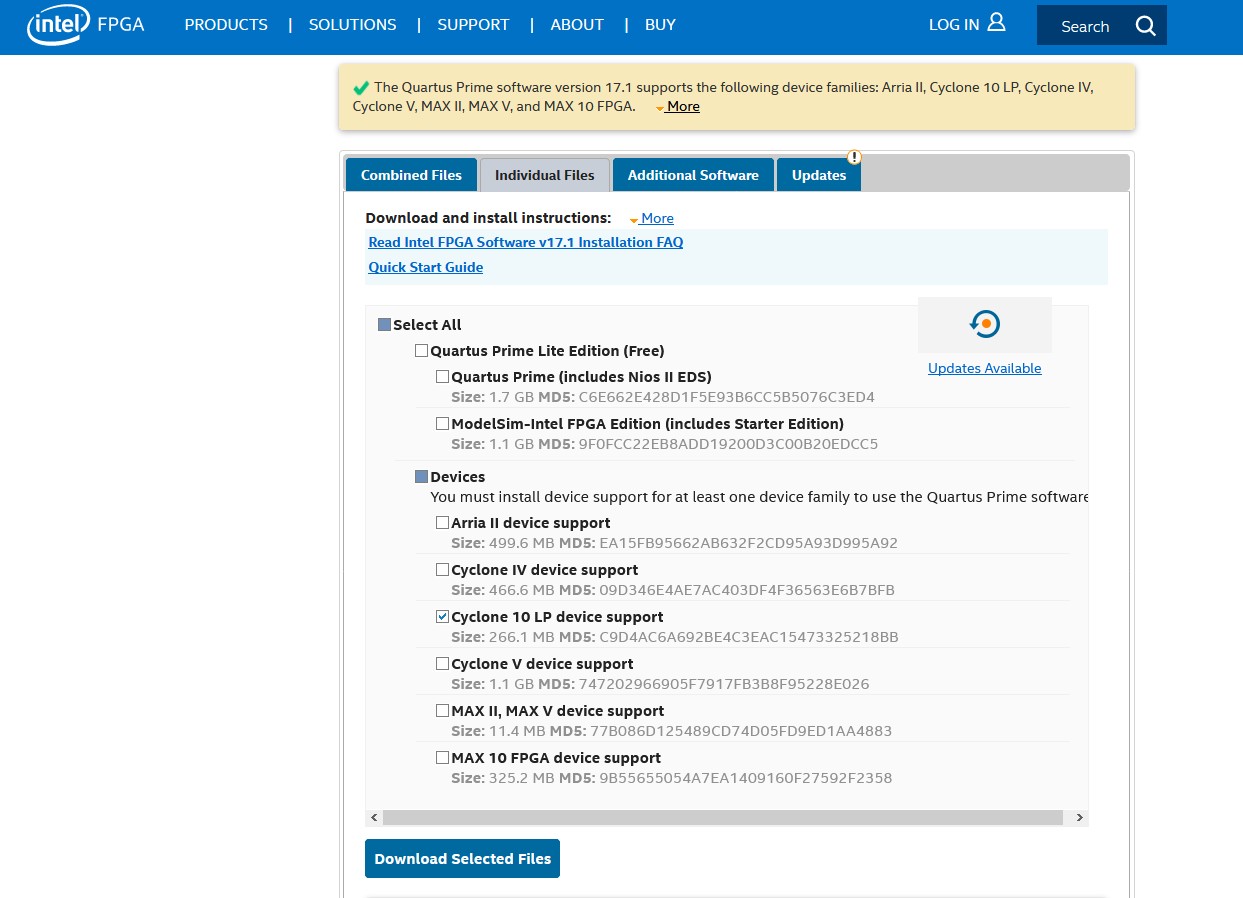Check Arria II device support
The height and width of the screenshot is (898, 1243).
pyautogui.click(x=442, y=523)
